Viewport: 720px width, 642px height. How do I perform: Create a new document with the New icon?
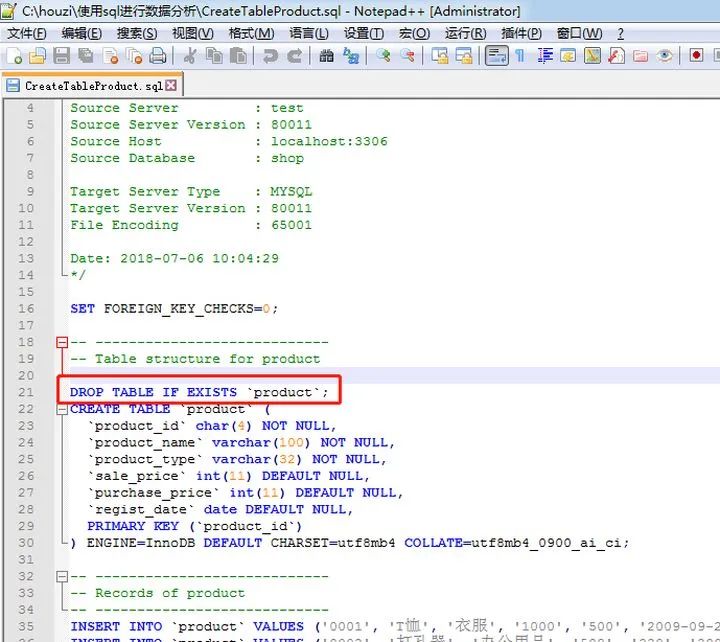tap(14, 56)
